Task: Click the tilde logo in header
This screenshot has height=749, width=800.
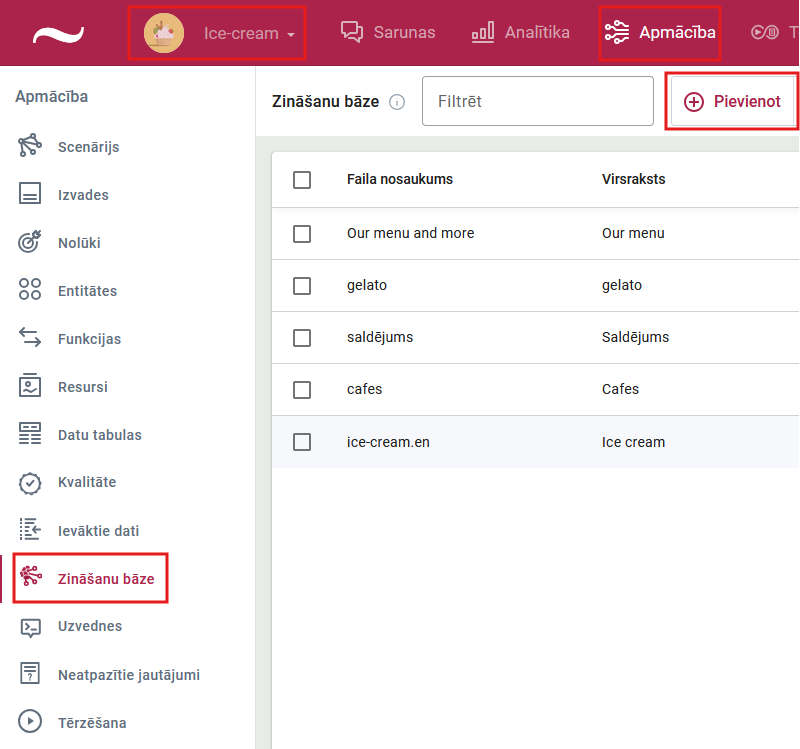Action: coord(58,34)
